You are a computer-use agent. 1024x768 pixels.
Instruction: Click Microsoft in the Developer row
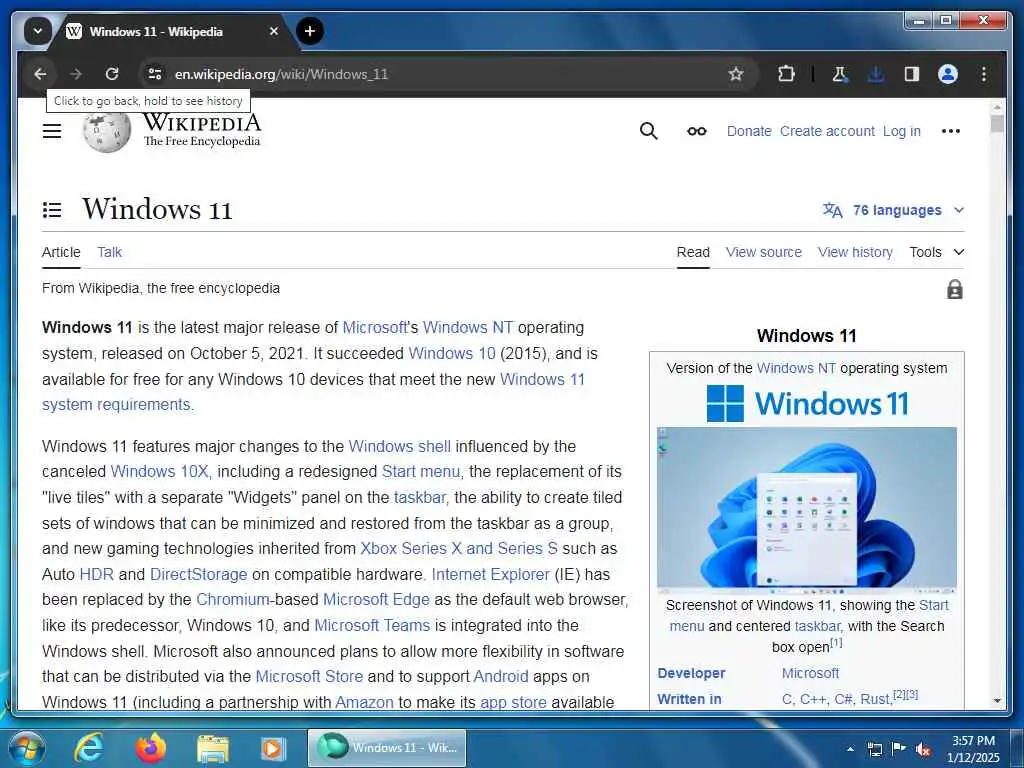click(810, 673)
